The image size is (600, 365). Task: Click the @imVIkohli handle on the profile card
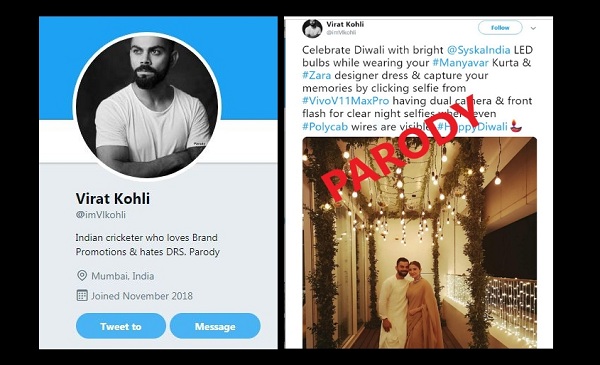tap(101, 215)
